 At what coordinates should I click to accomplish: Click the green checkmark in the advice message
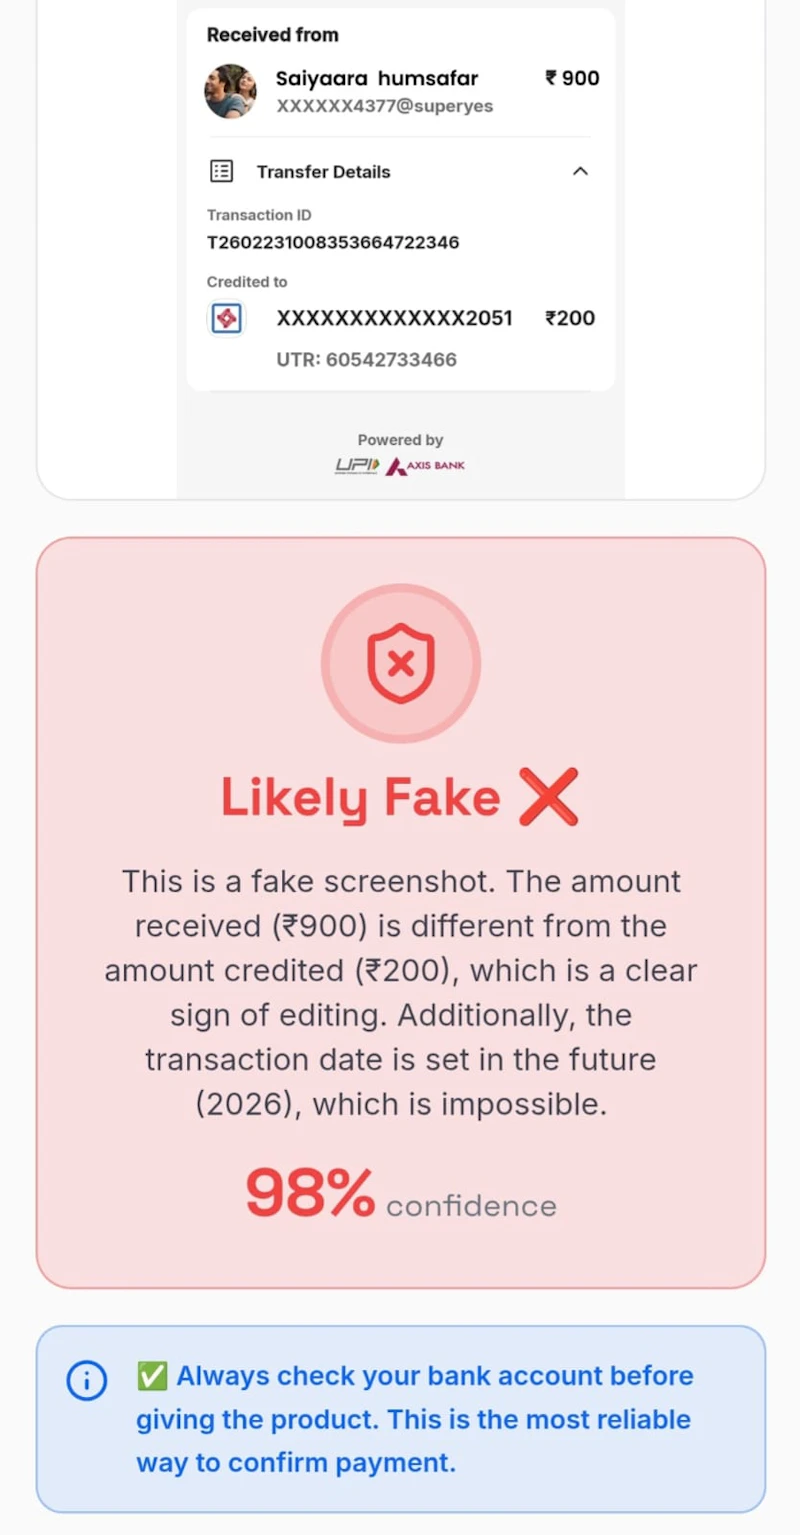tap(152, 1376)
